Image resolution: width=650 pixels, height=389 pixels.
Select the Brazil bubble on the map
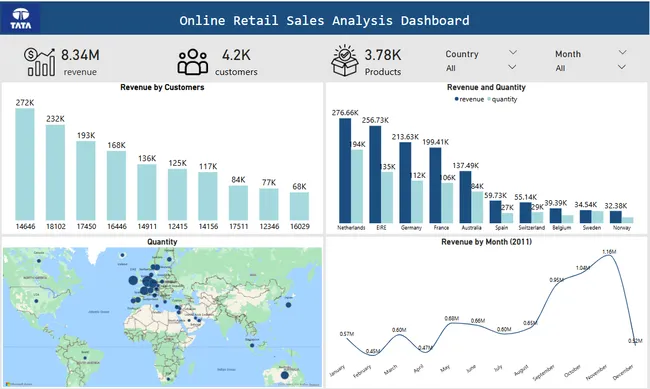pyautogui.click(x=85, y=357)
